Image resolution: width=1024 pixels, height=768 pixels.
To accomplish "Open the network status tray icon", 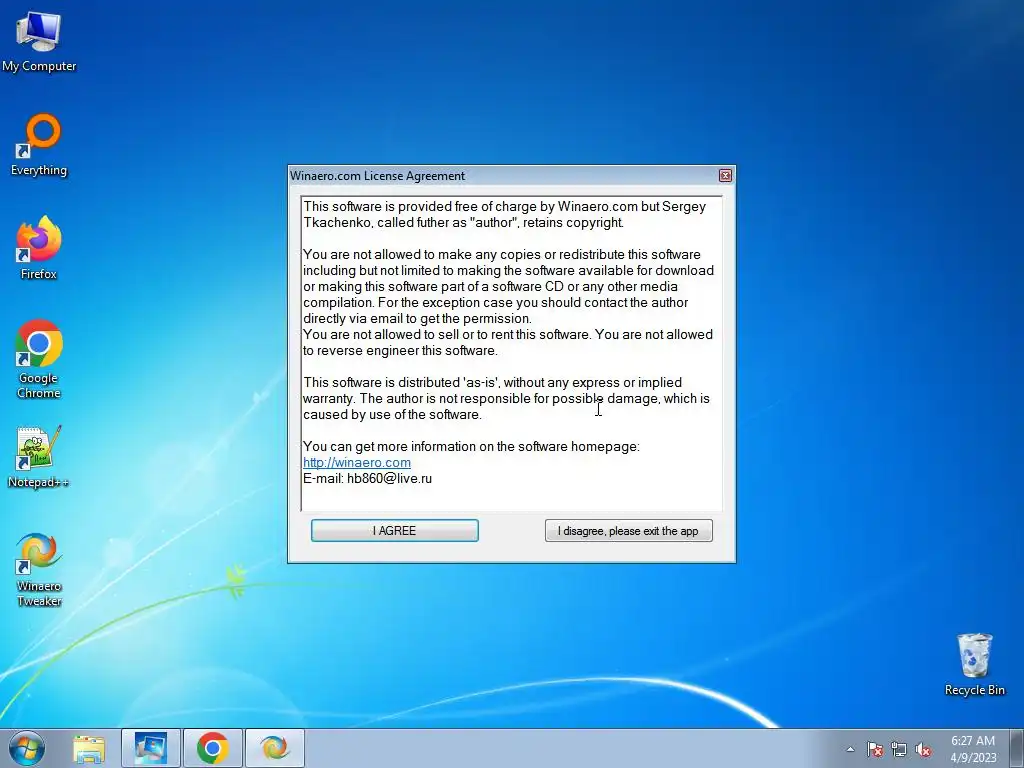I will click(x=899, y=749).
